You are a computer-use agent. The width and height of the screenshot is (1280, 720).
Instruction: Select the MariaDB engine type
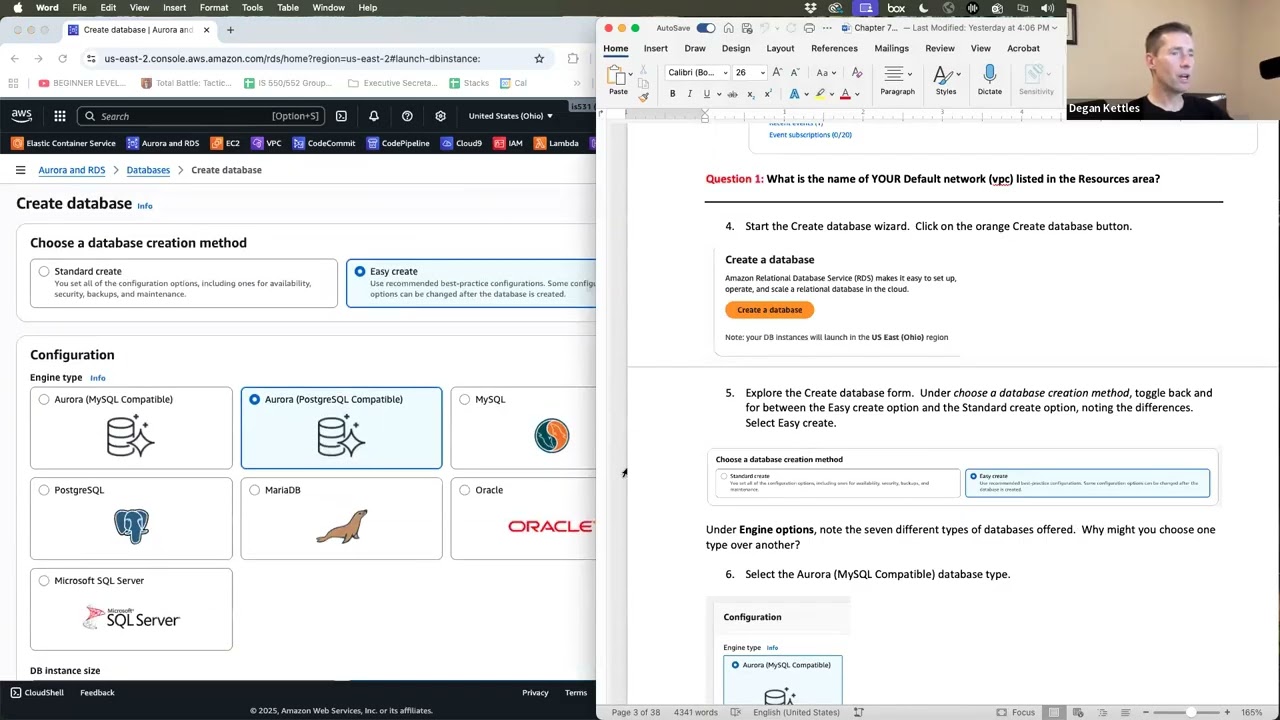point(254,490)
